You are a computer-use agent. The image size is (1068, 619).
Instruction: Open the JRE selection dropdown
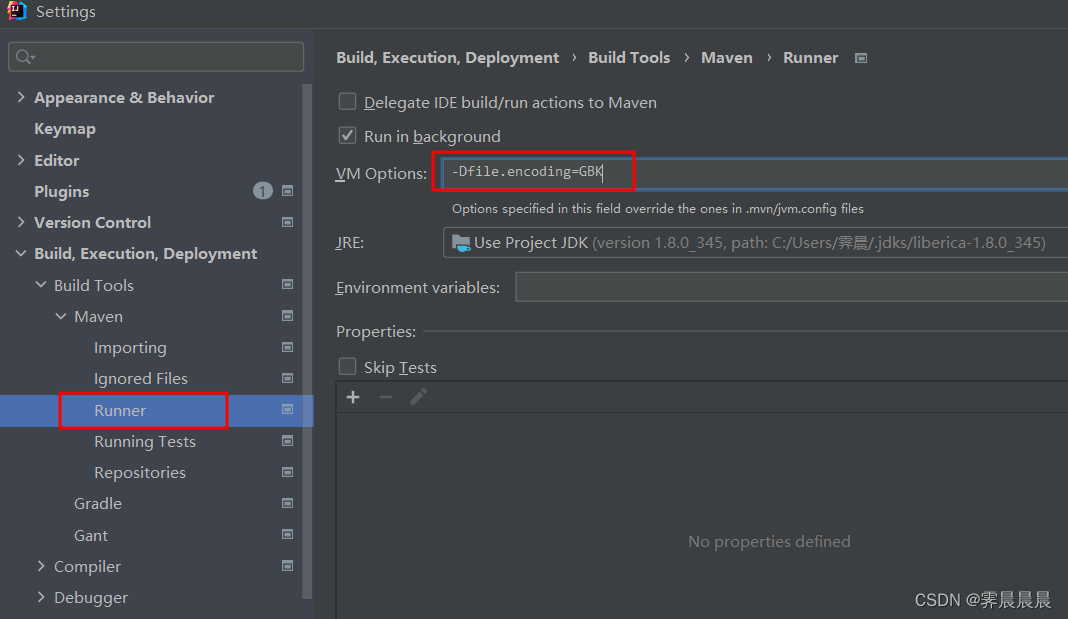tap(755, 243)
